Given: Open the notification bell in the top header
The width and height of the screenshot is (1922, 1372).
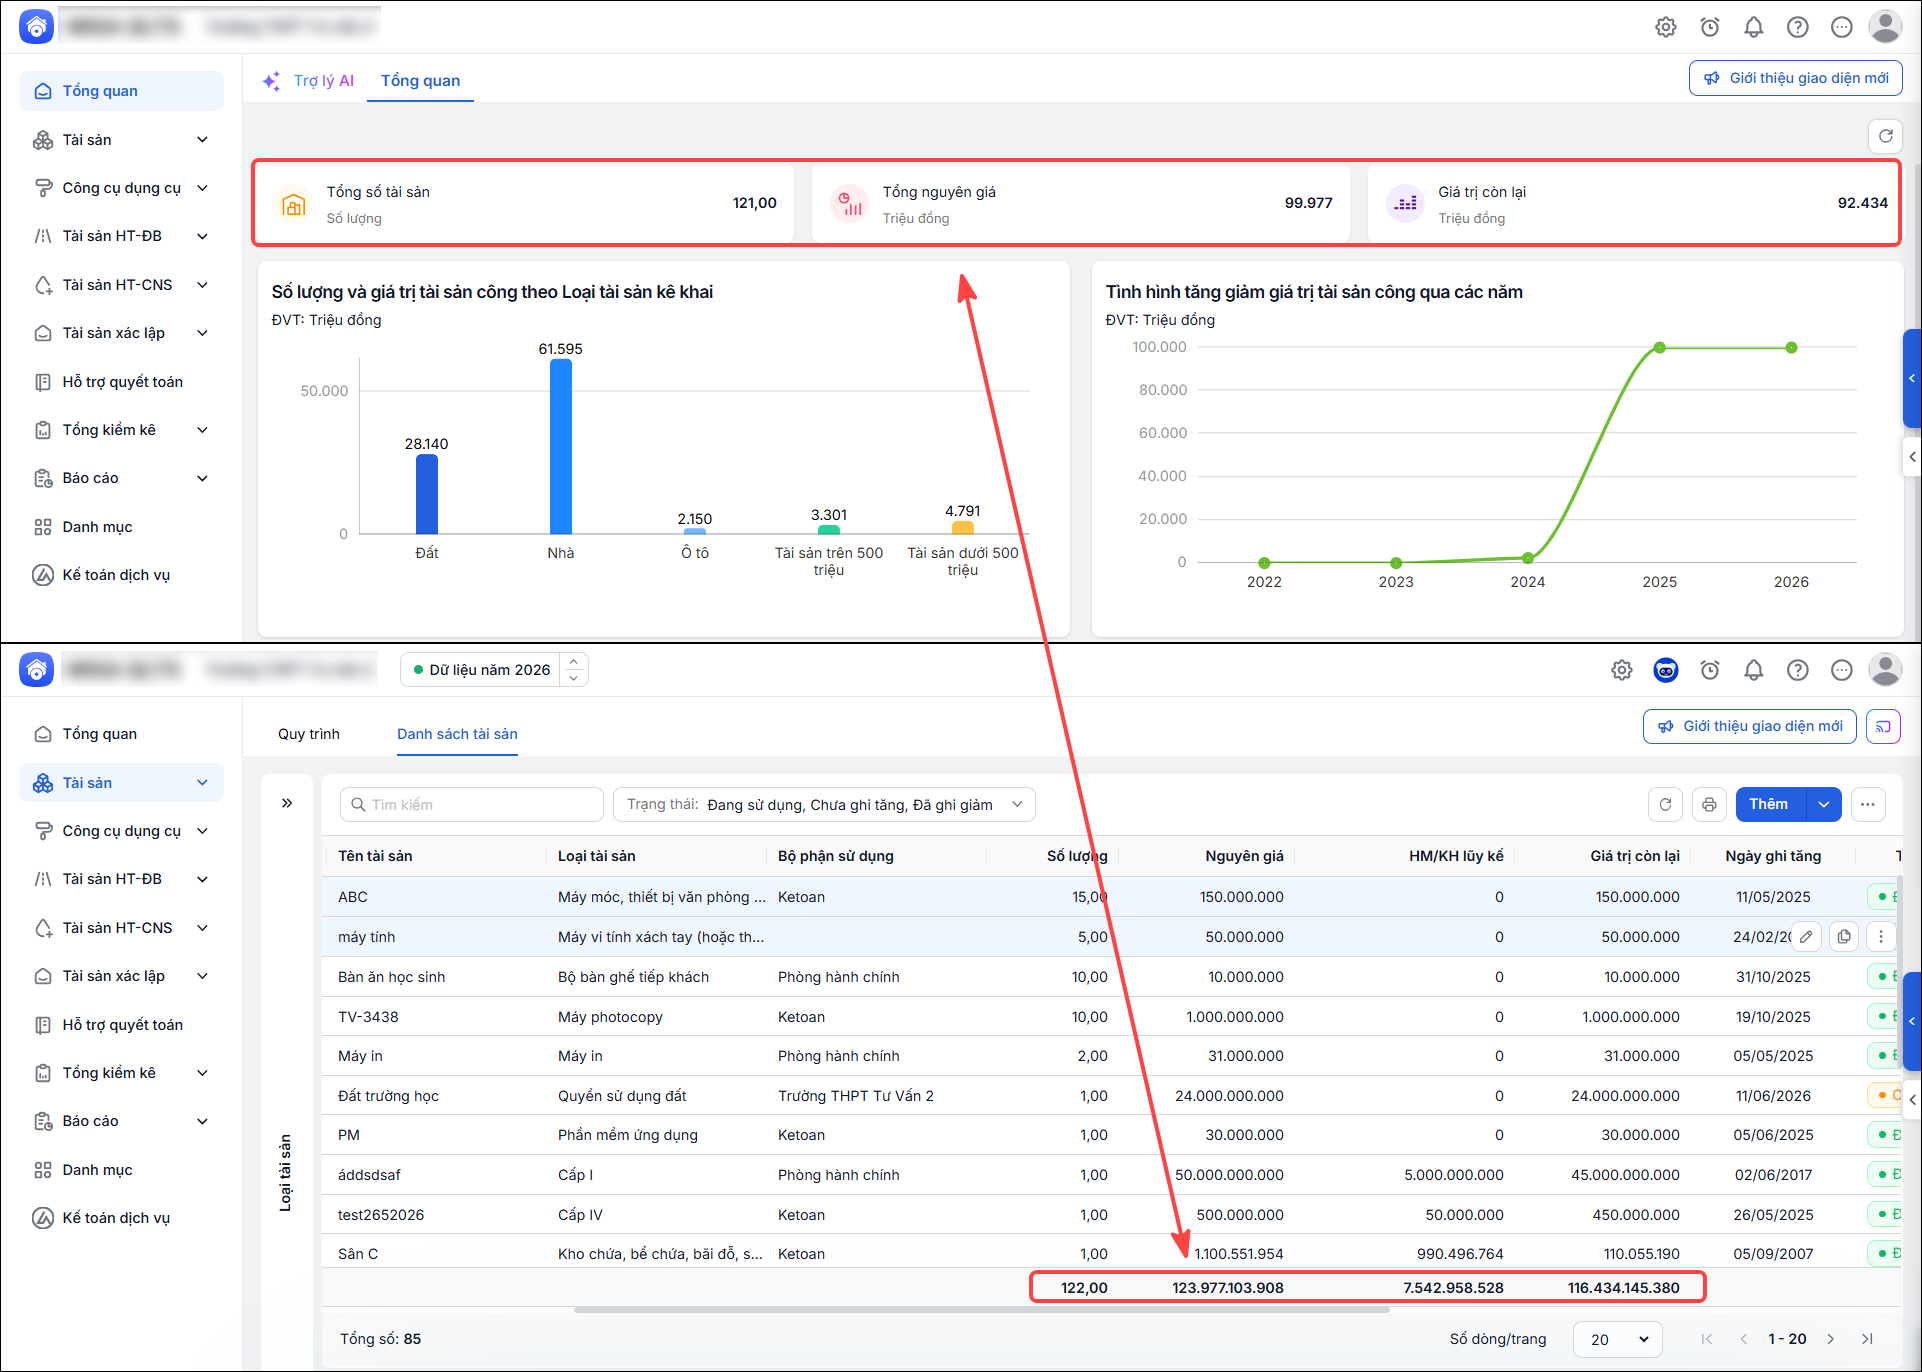Looking at the screenshot, I should 1753,27.
